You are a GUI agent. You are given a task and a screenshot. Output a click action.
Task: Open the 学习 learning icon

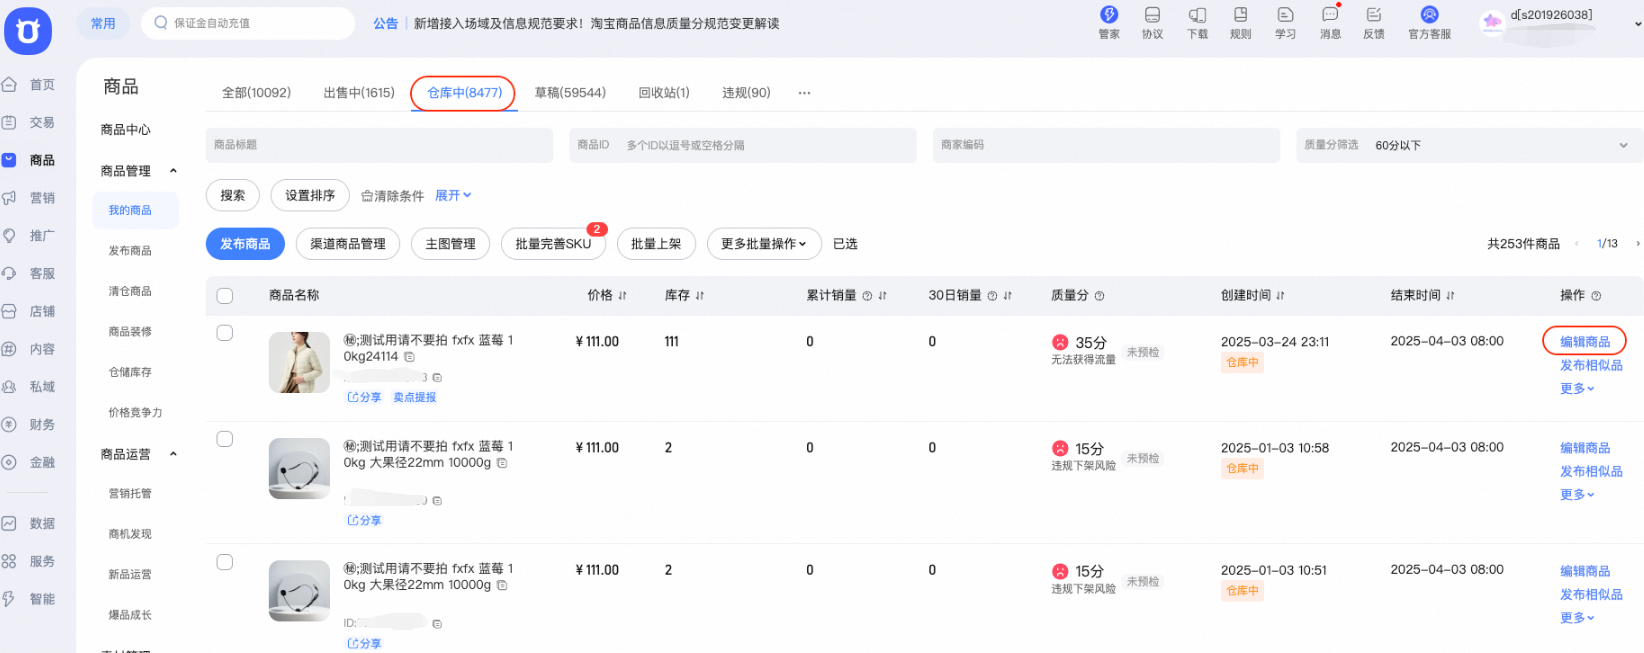tap(1285, 15)
